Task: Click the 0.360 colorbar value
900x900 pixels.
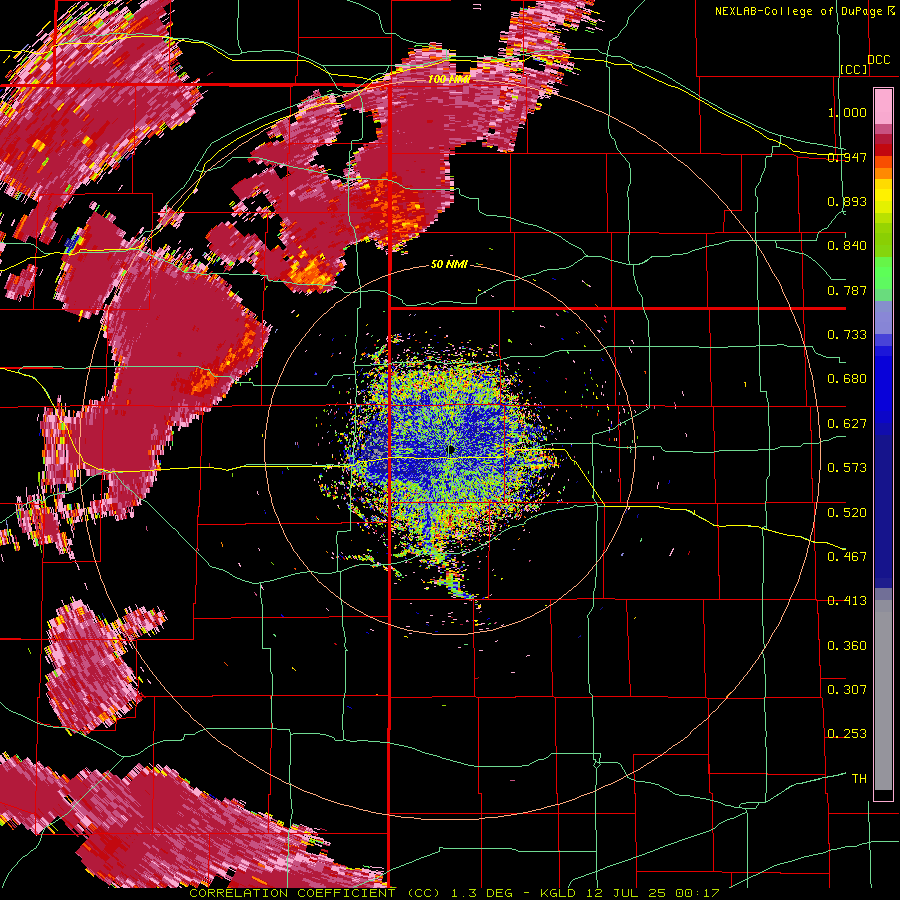Action: click(x=847, y=646)
